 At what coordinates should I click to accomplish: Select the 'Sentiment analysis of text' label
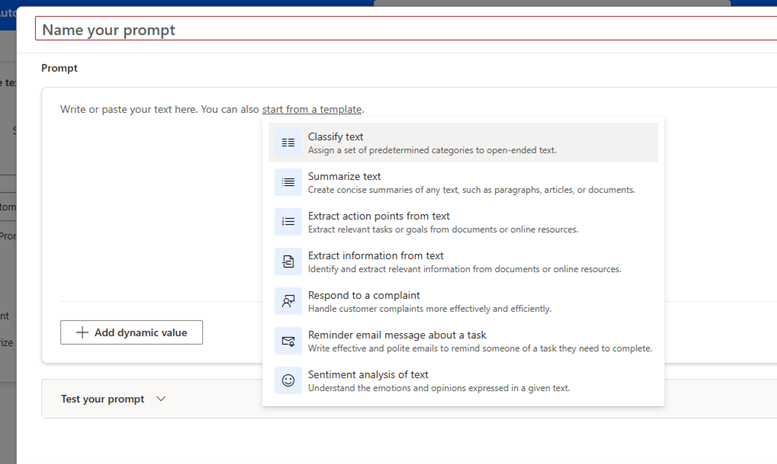point(368,374)
